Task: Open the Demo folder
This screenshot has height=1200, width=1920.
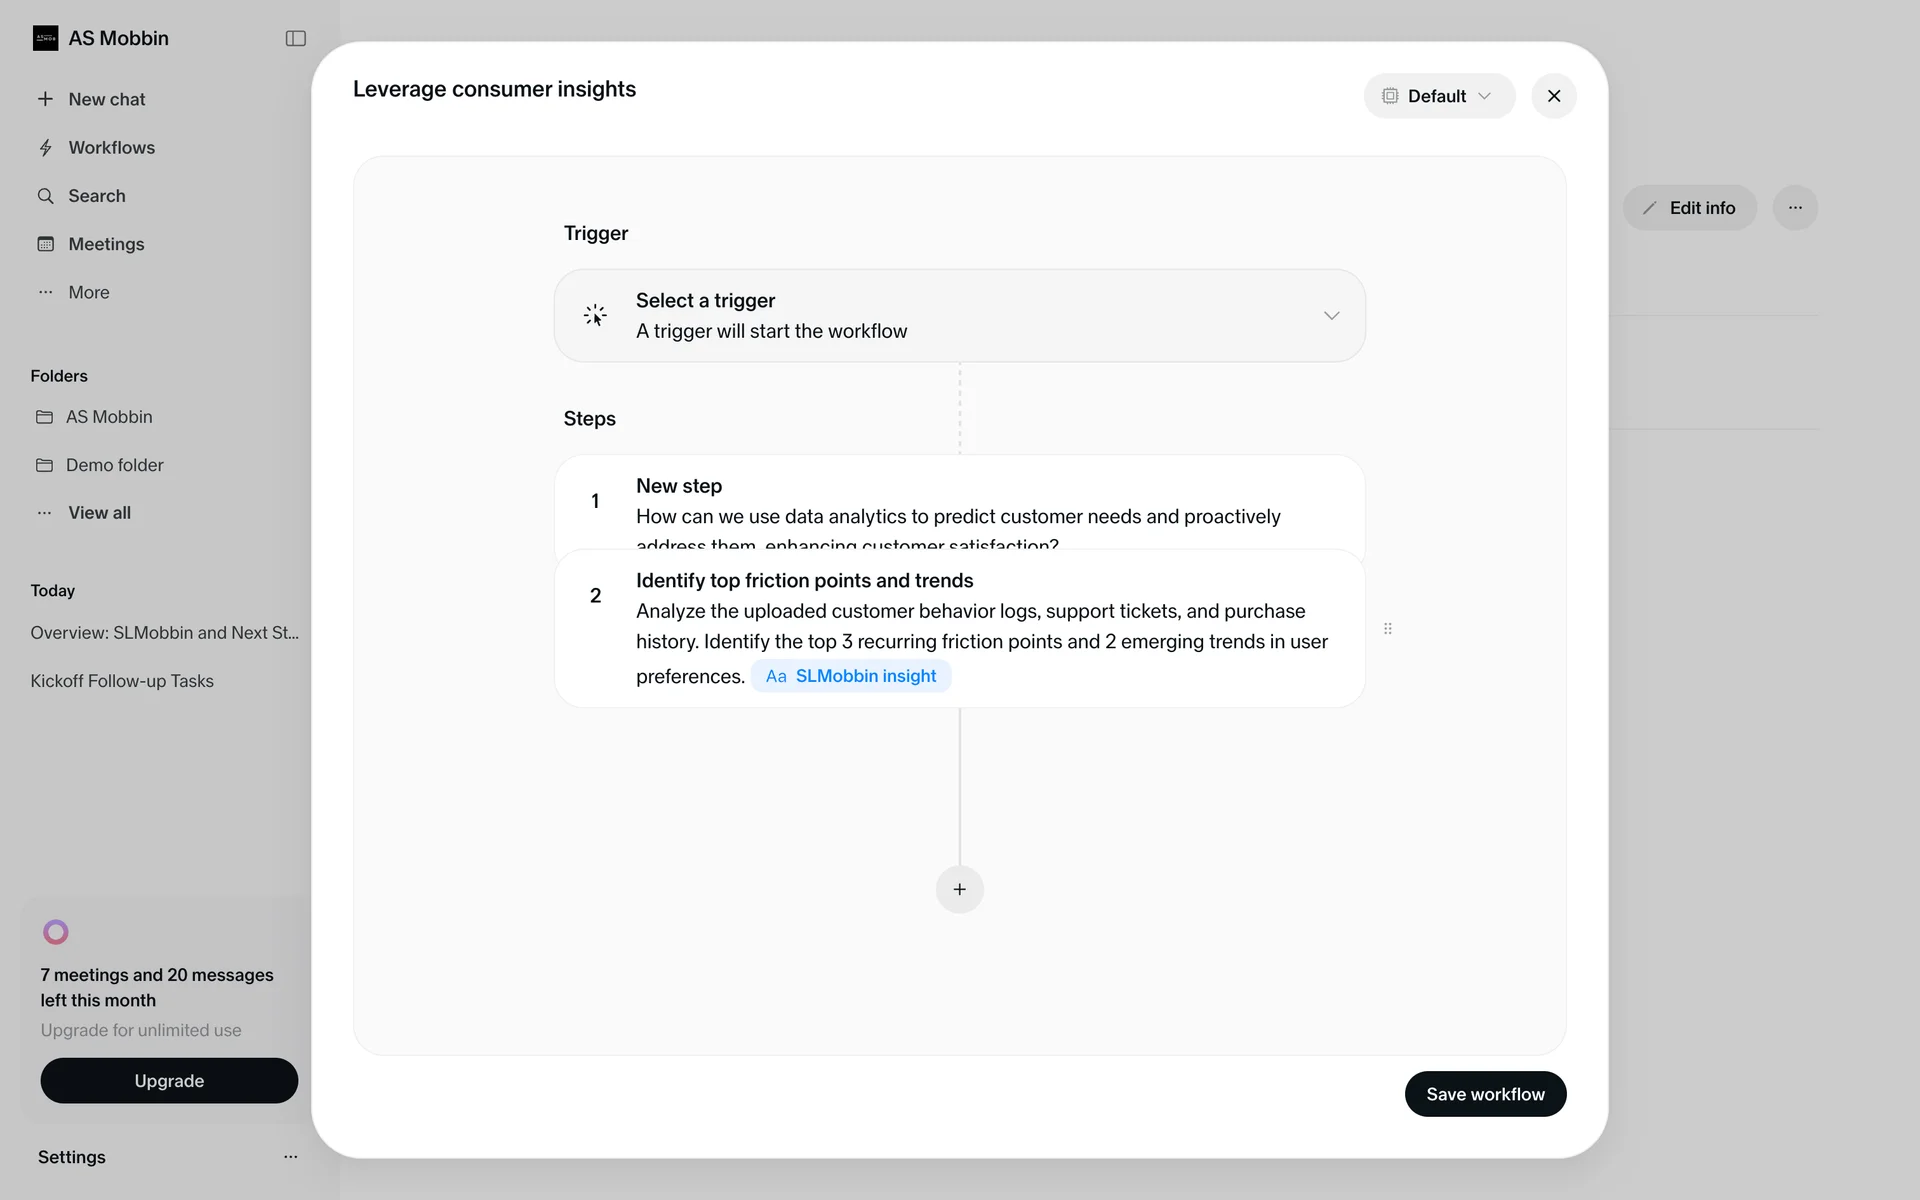Action: click(x=114, y=465)
